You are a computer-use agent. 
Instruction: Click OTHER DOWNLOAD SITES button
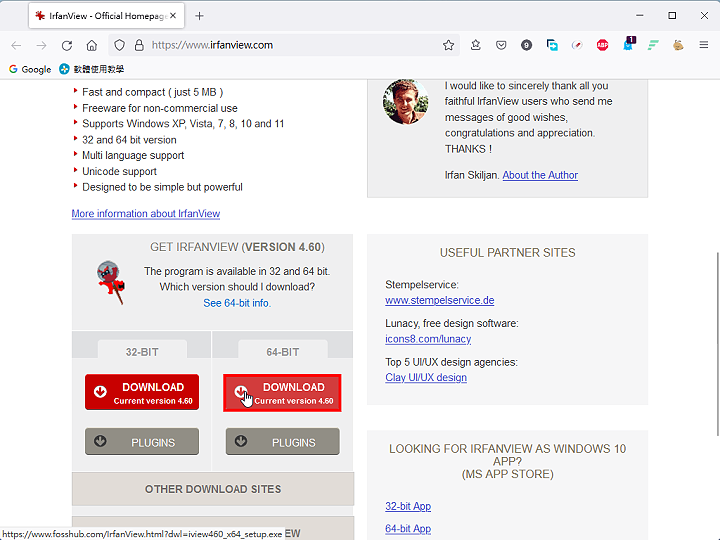(x=213, y=489)
